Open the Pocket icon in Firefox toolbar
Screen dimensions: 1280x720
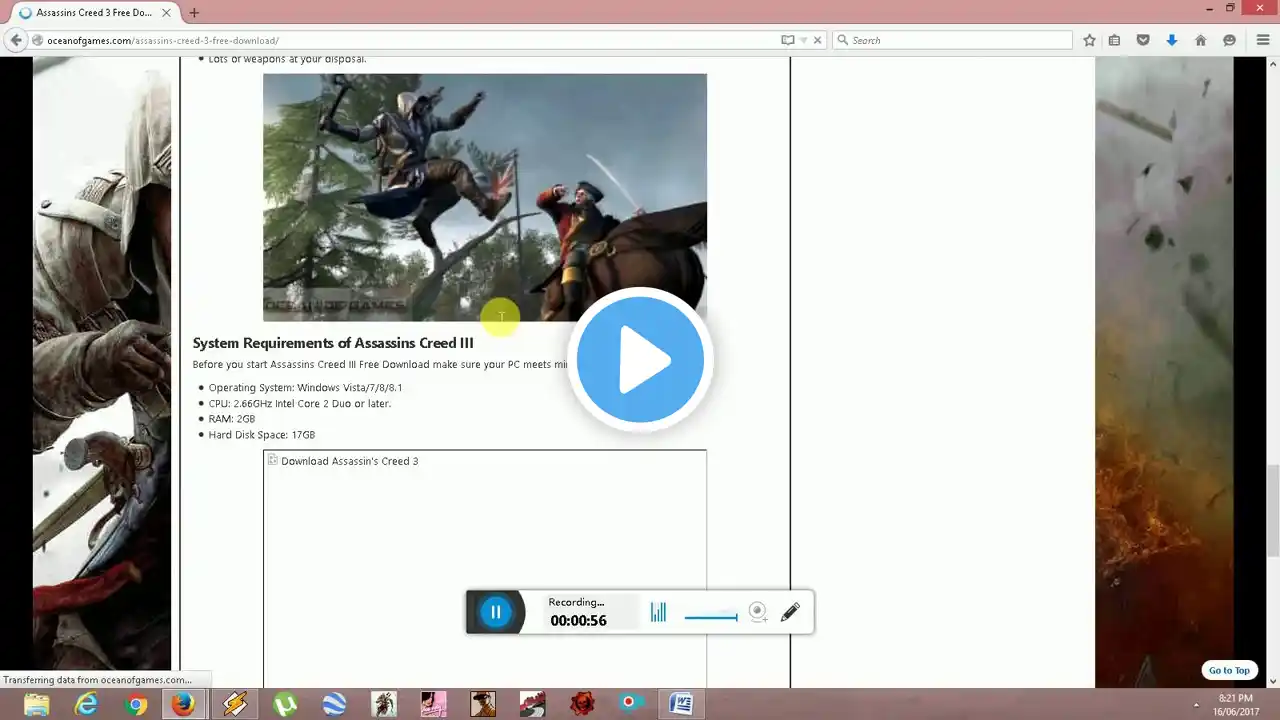[x=1143, y=40]
